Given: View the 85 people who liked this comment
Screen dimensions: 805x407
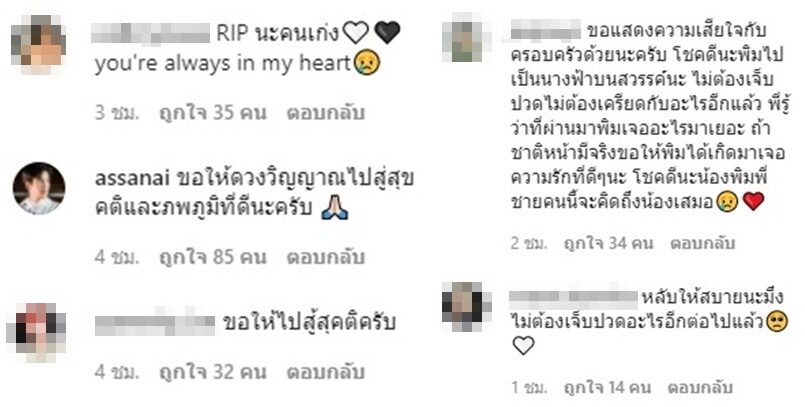Looking at the screenshot, I should click(x=213, y=257).
